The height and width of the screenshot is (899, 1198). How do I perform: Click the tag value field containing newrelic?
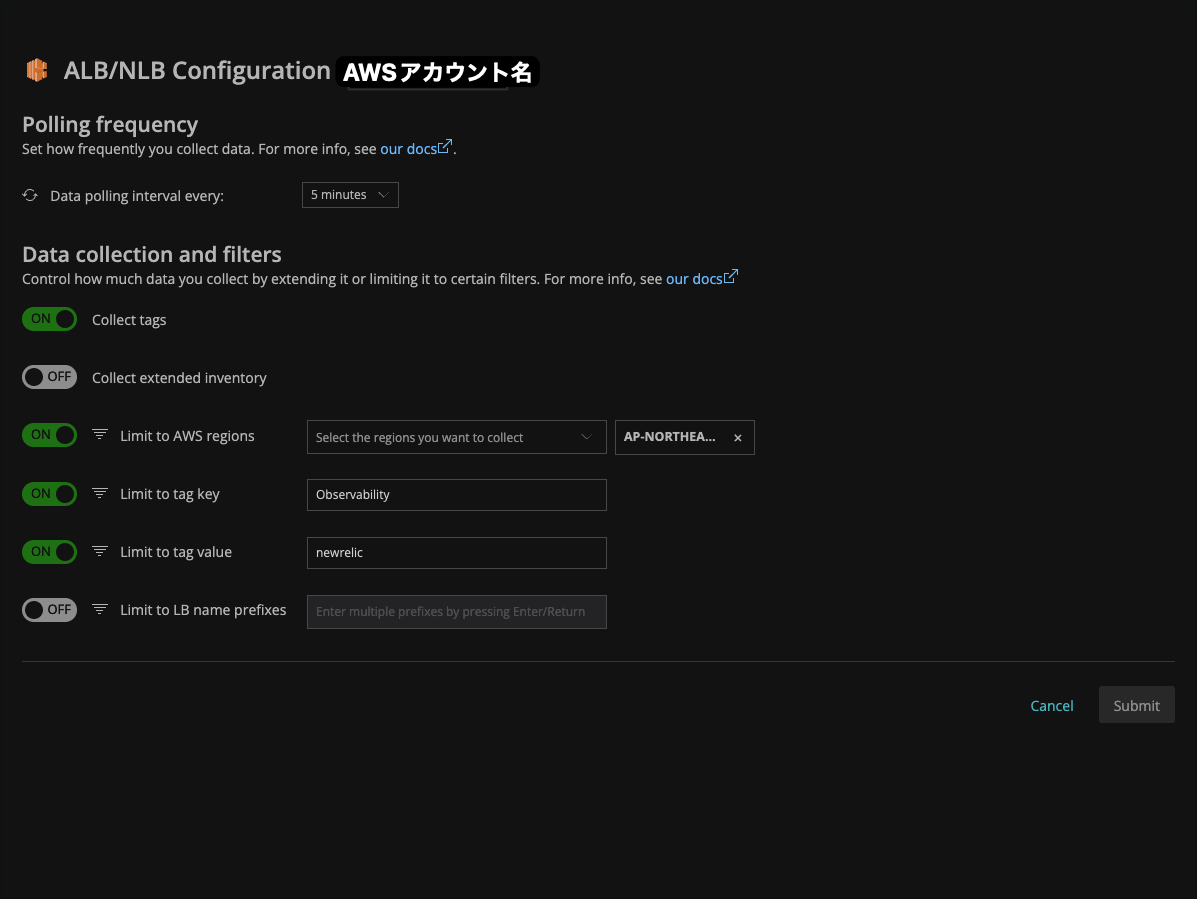[457, 553]
